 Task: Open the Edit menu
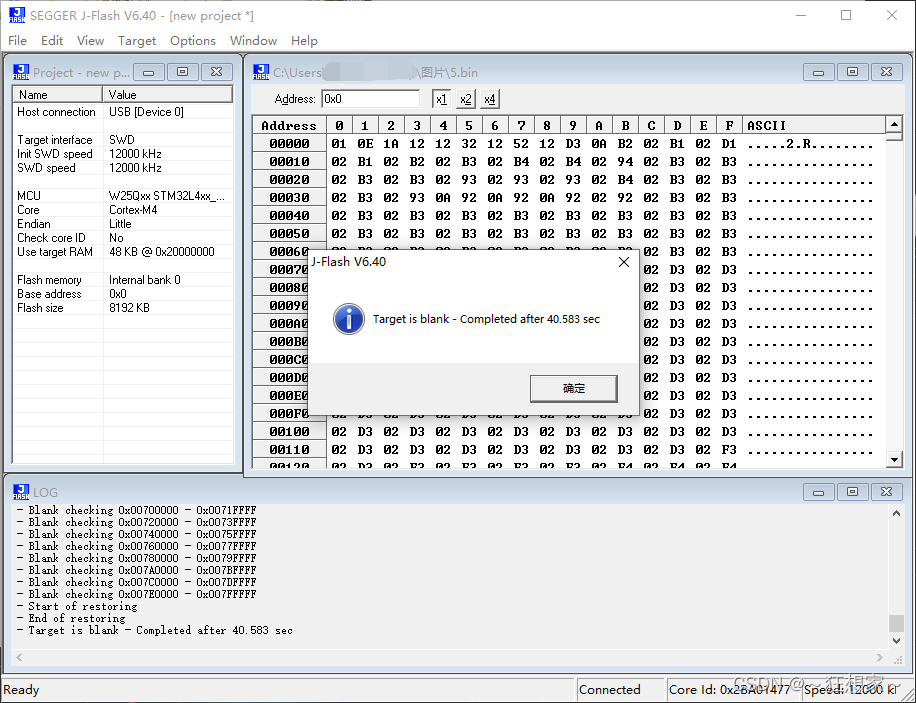point(51,40)
